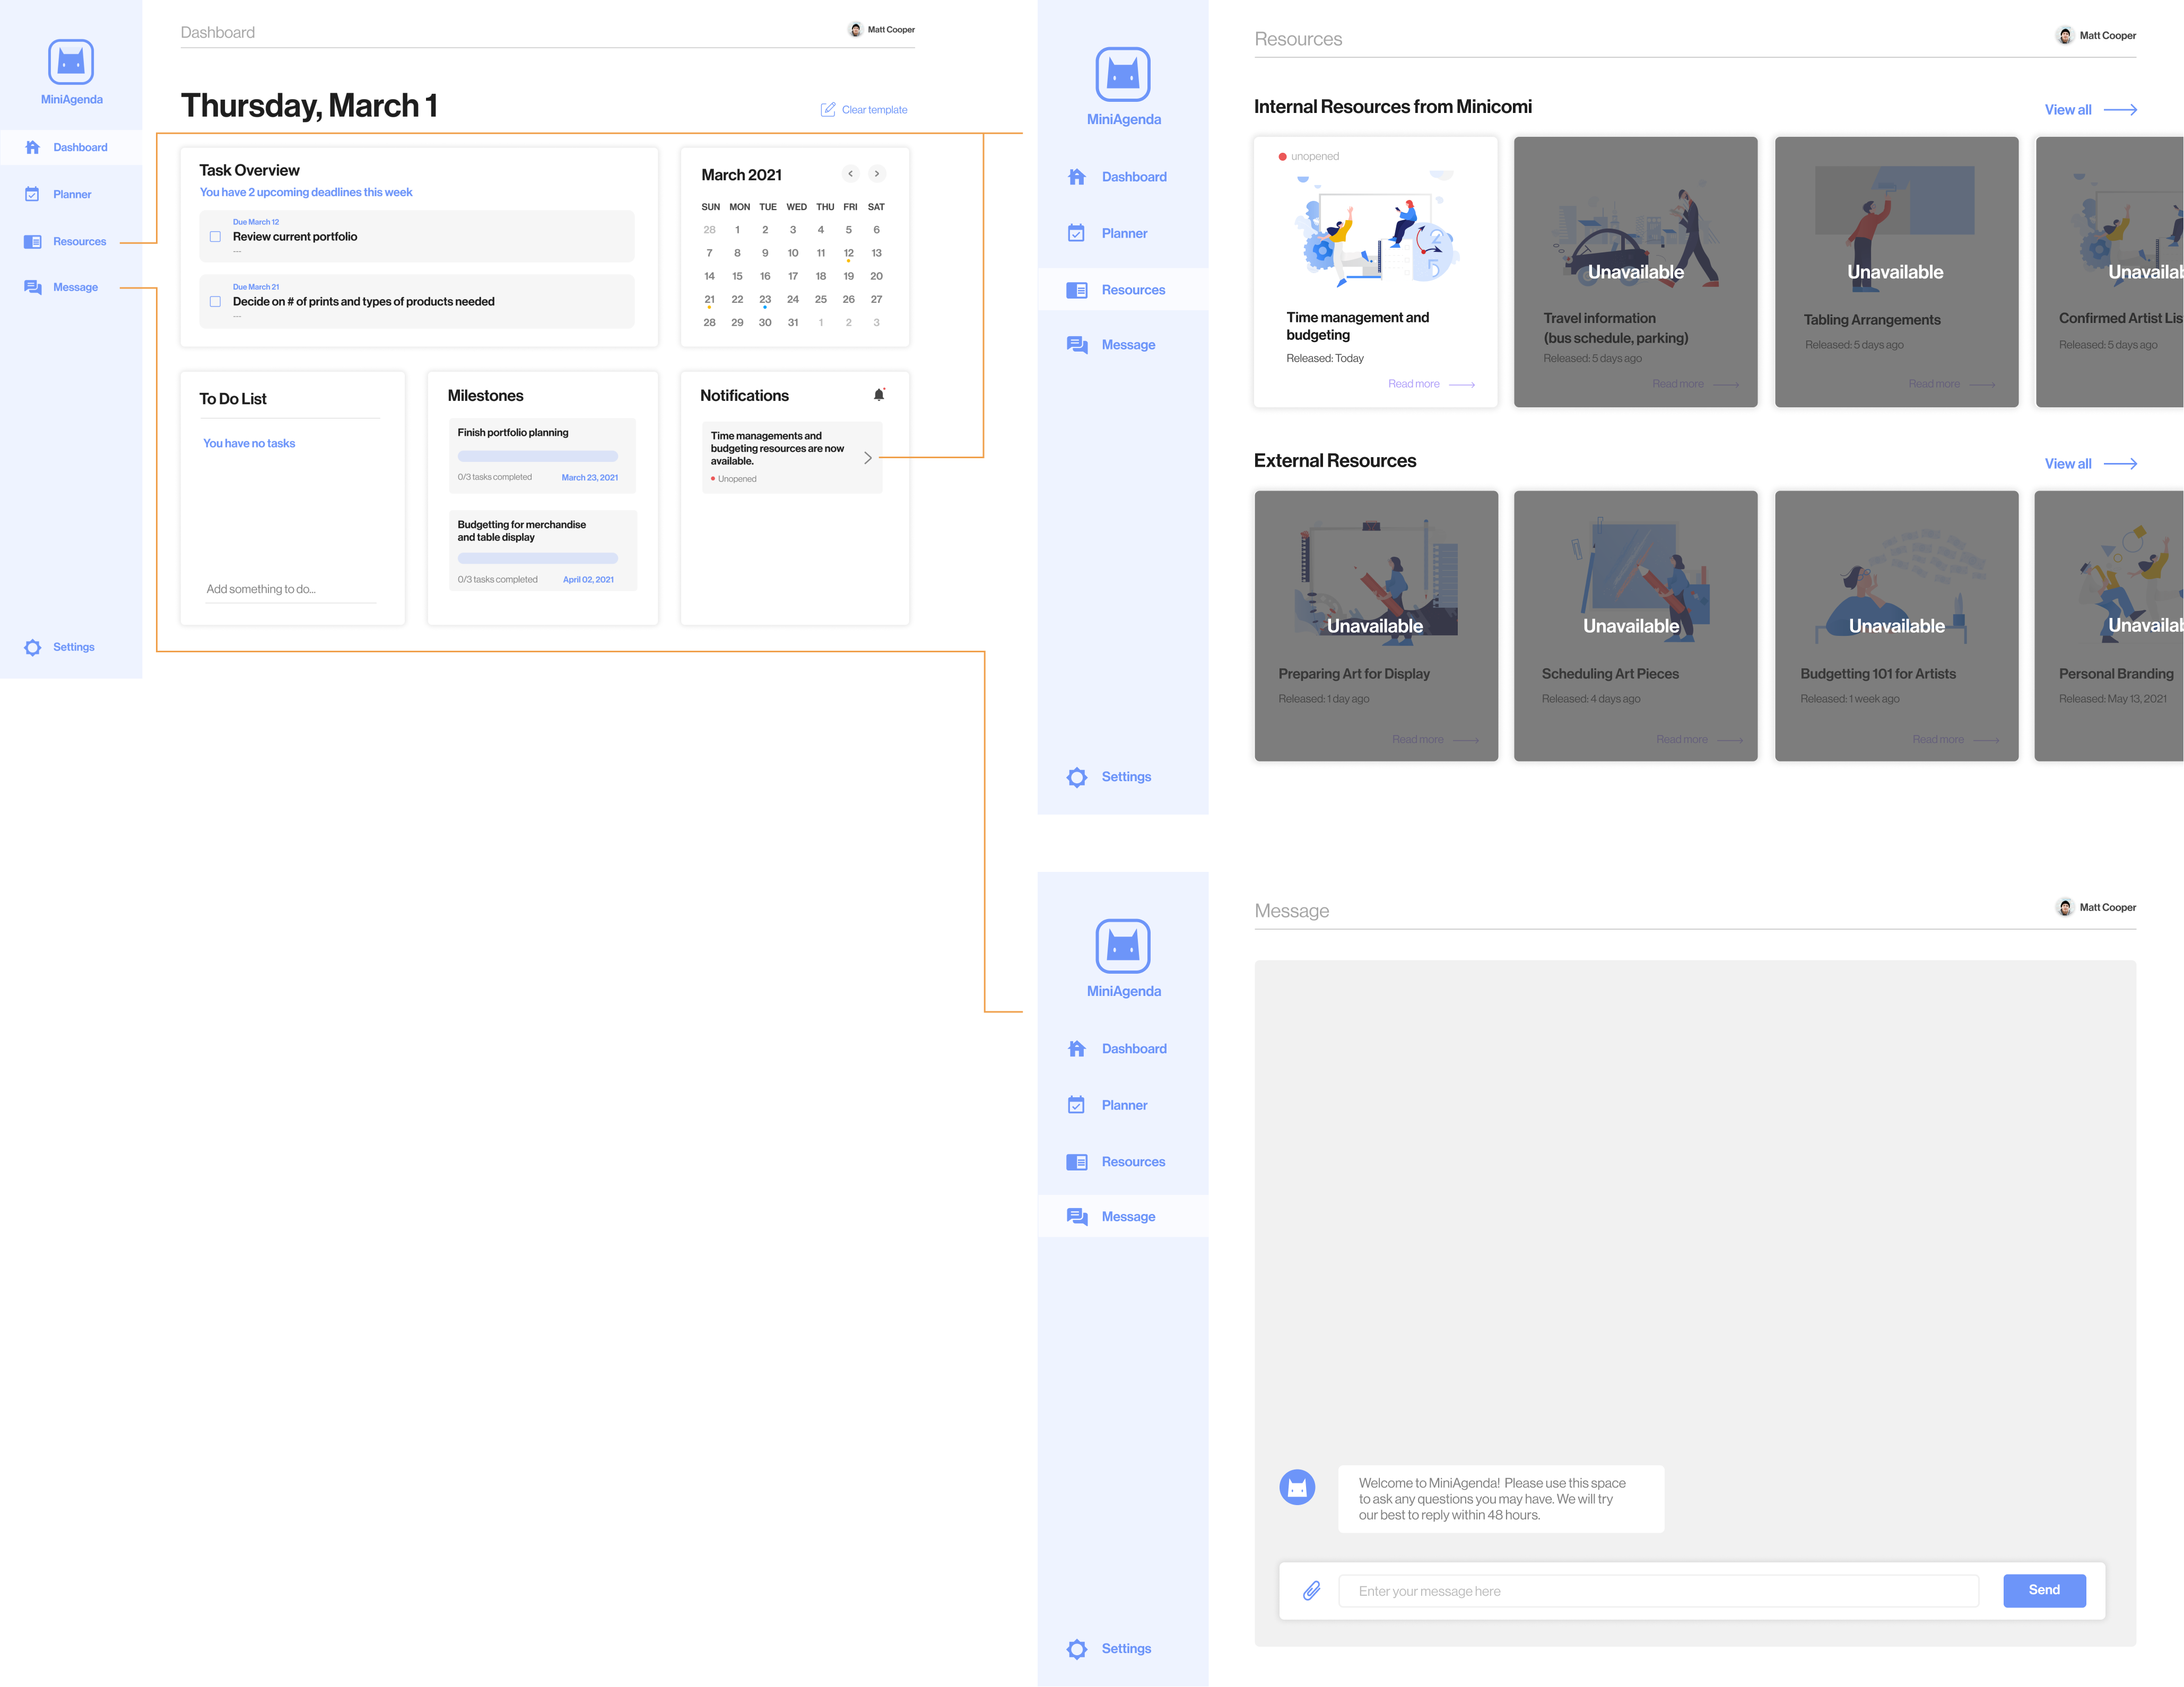Click Matt Cooper avatar on the Dashboard header

pos(855,29)
